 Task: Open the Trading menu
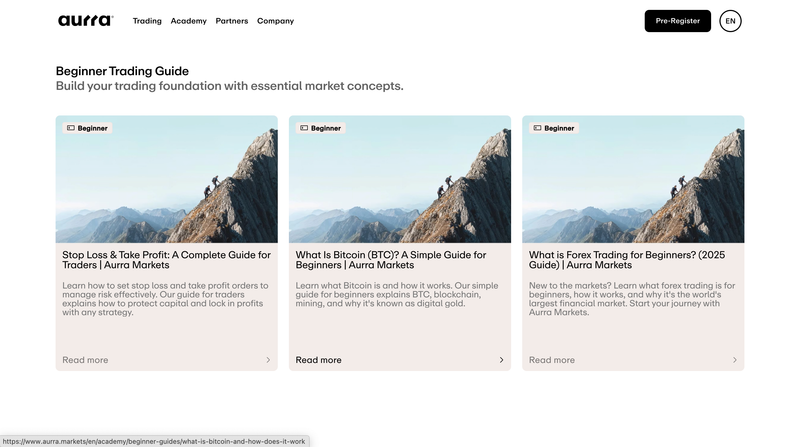click(147, 21)
